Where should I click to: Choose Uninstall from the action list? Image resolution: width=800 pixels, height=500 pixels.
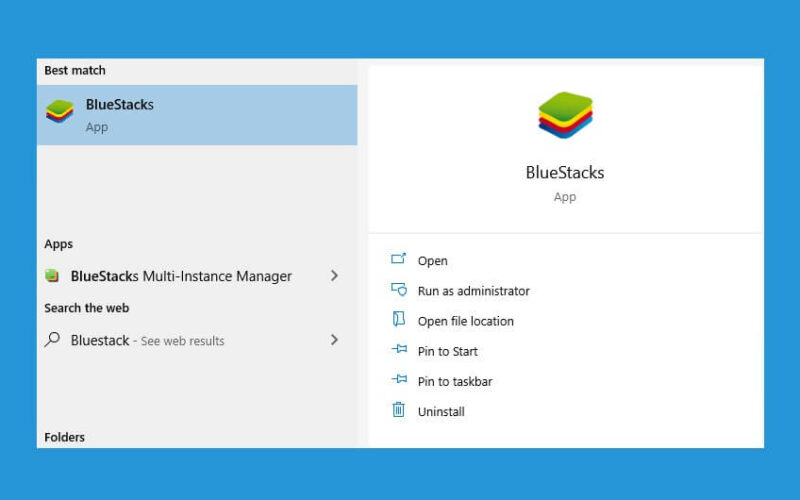tap(441, 411)
